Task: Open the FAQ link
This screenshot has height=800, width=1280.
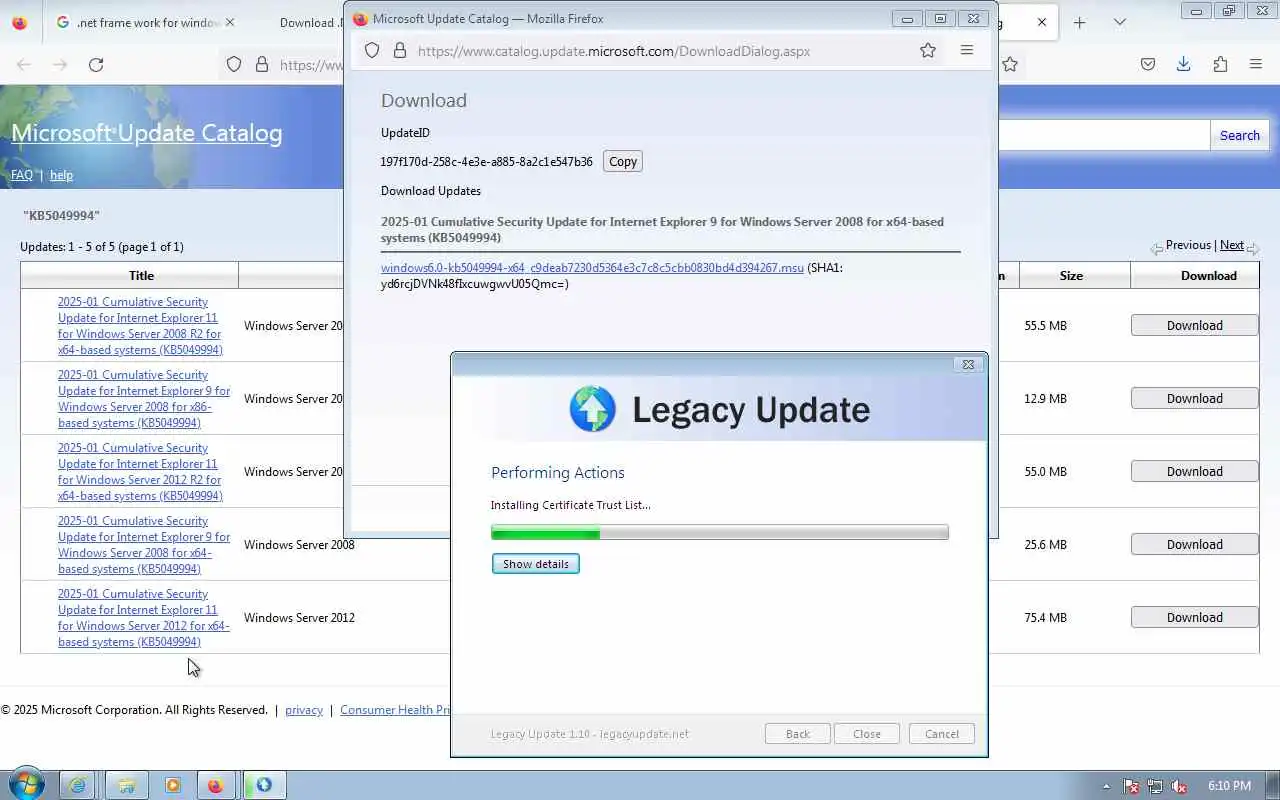Action: (21, 175)
